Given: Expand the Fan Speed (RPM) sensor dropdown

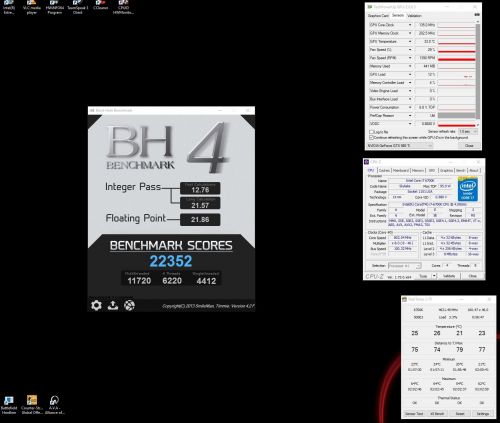Looking at the screenshot, I should point(410,58).
